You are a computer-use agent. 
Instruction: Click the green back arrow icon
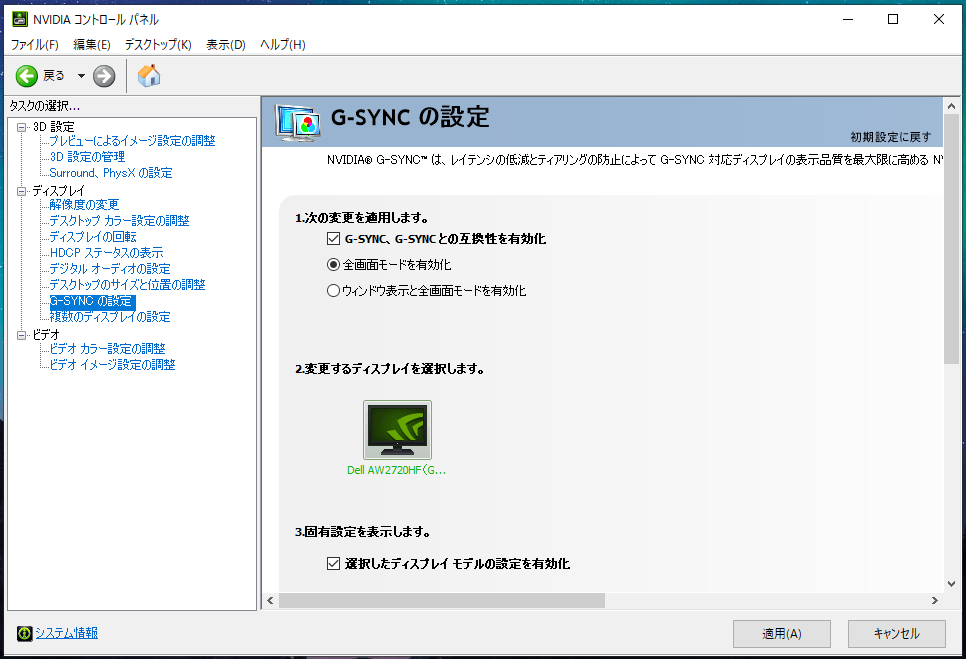tap(26, 76)
